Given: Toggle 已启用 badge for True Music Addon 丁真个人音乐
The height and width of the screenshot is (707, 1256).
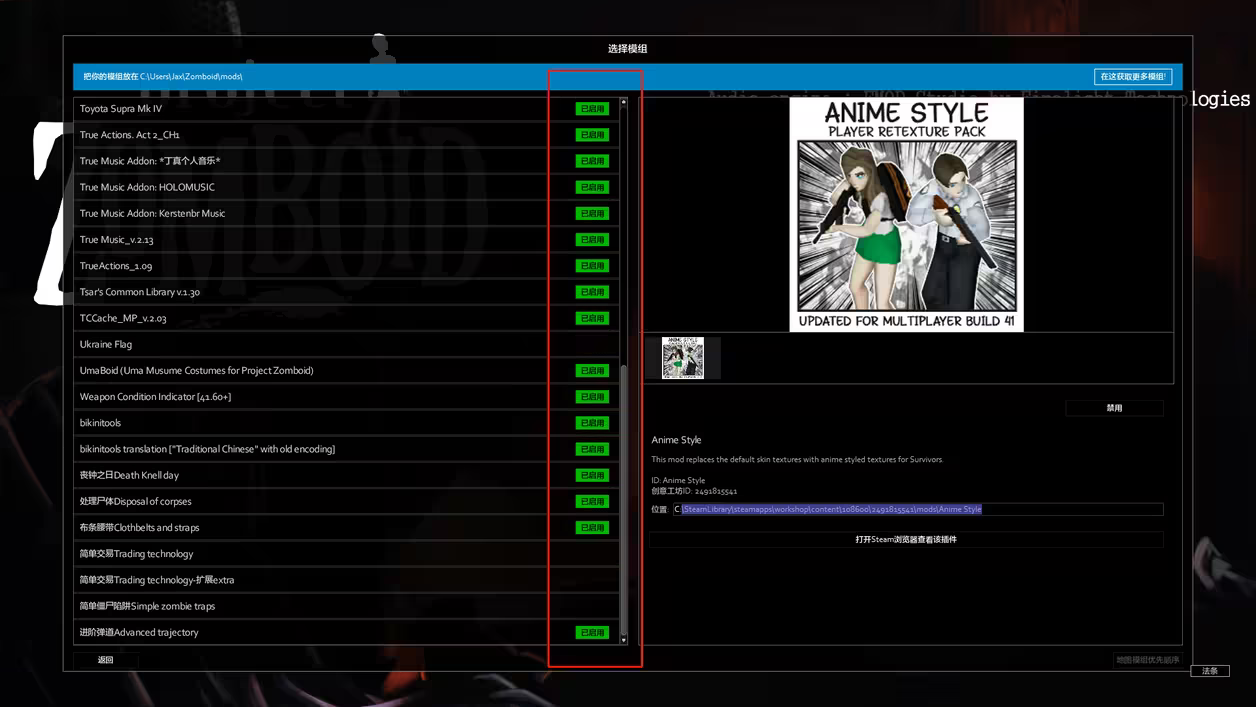Looking at the screenshot, I should pyautogui.click(x=592, y=161).
